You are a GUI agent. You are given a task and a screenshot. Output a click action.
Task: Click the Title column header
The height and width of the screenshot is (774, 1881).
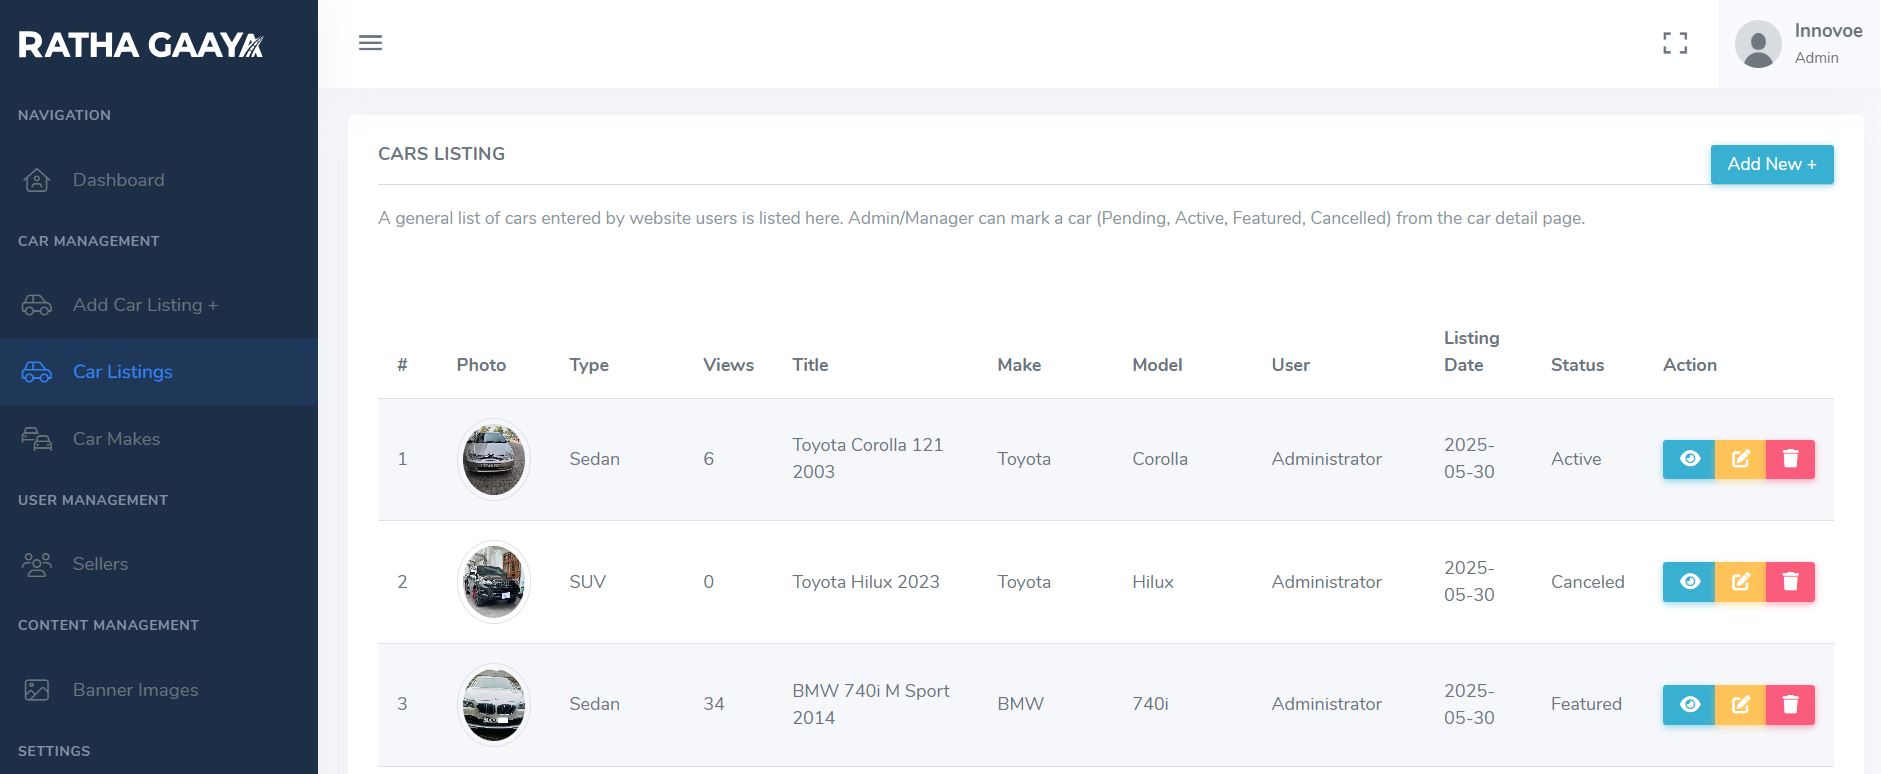810,365
